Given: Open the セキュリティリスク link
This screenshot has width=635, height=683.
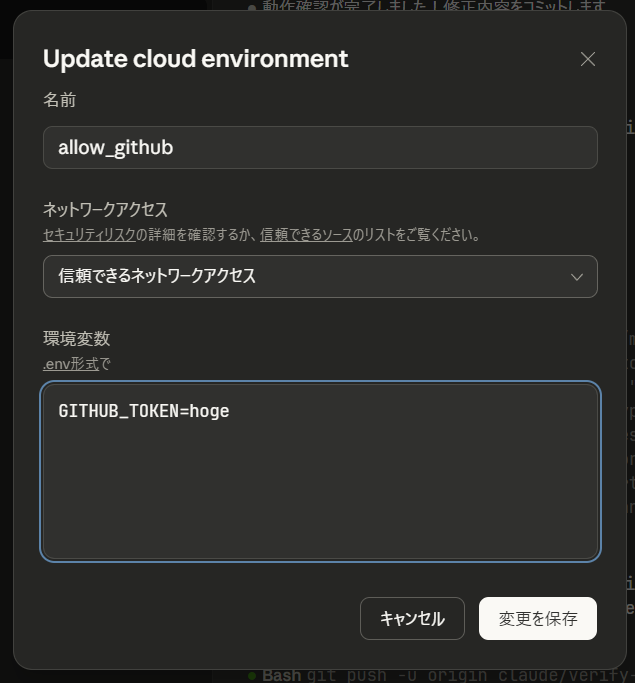Looking at the screenshot, I should coord(89,235).
